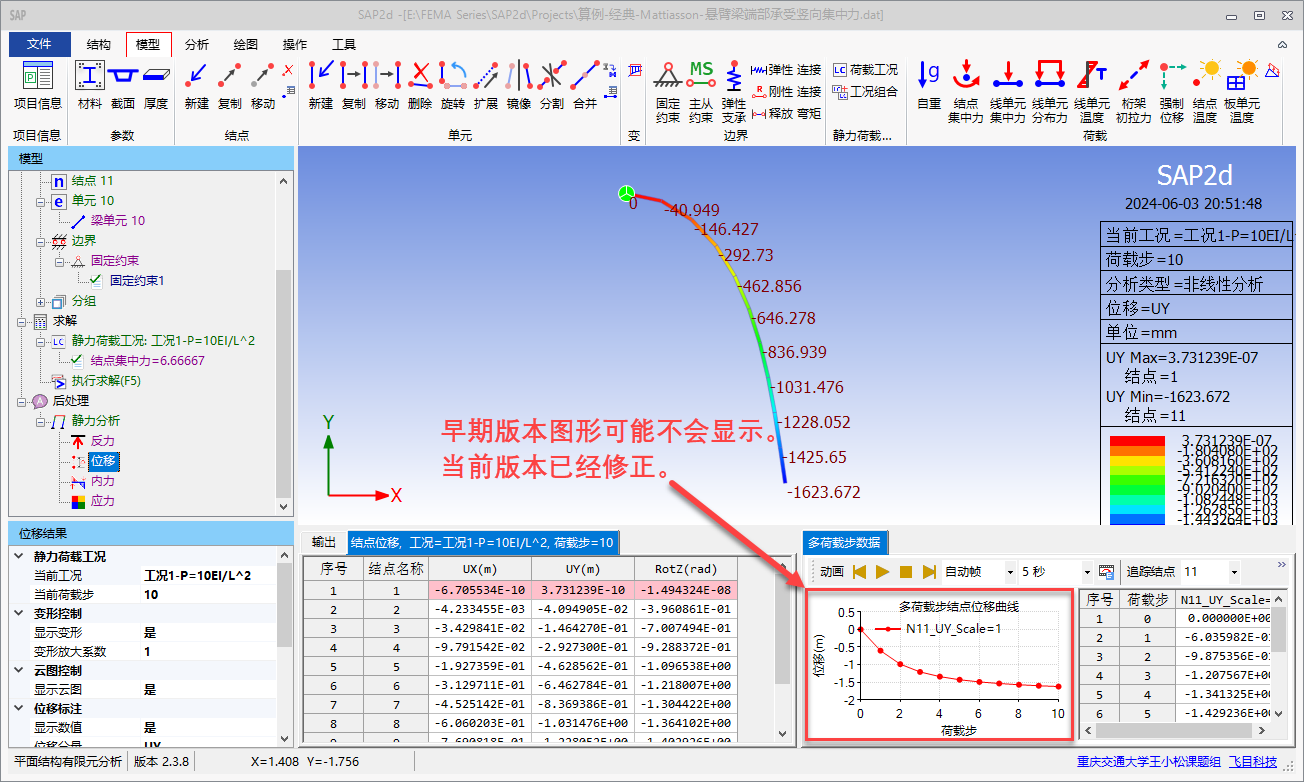Expand the 分组 tree node
The height and width of the screenshot is (782, 1304).
tap(41, 301)
